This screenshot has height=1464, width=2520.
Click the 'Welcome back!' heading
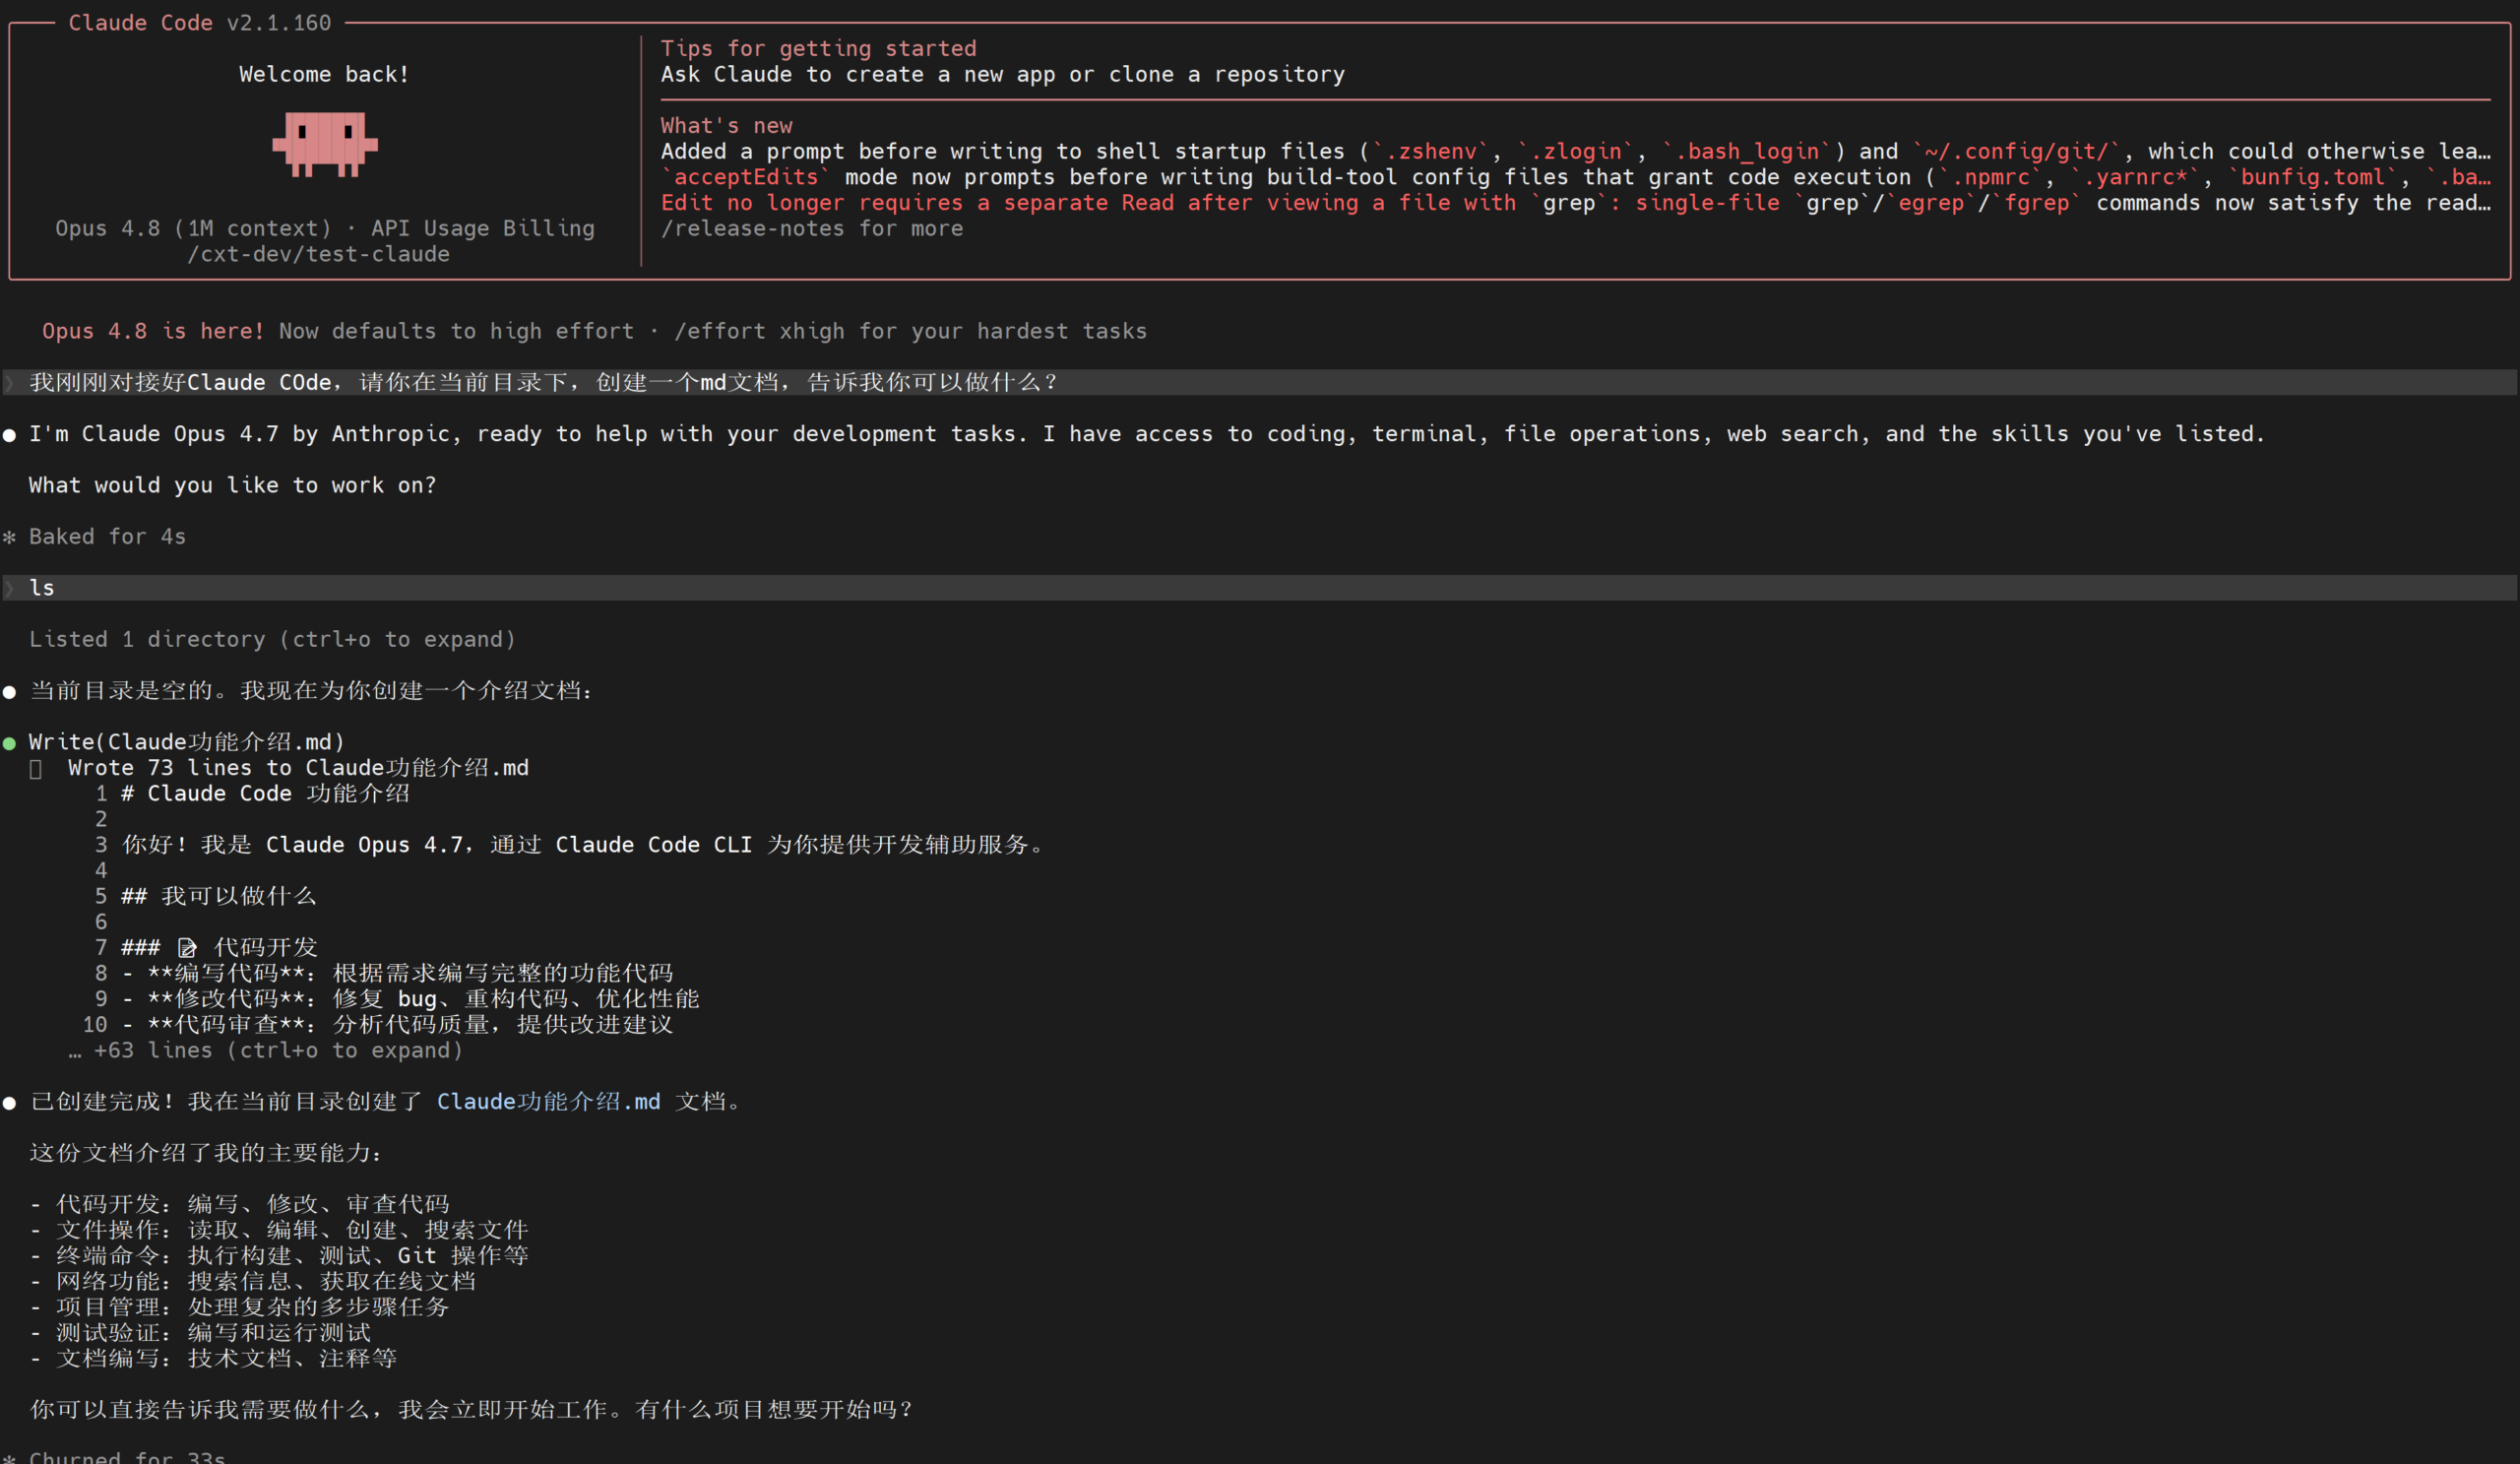[x=324, y=74]
